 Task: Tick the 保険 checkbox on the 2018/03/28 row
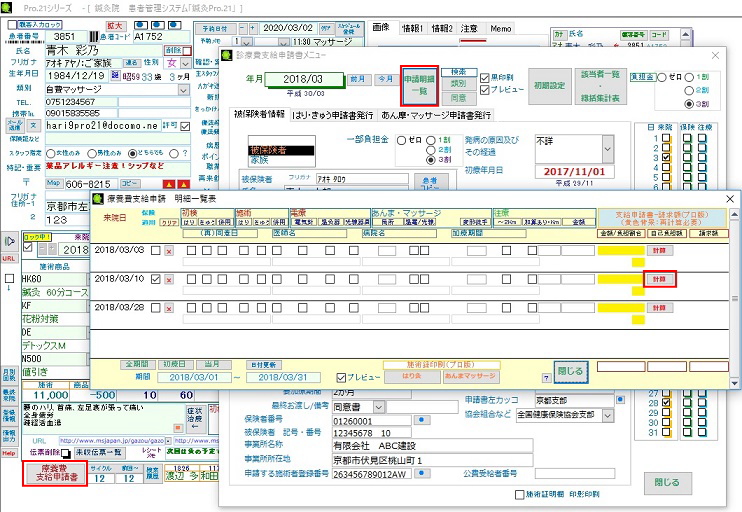(x=156, y=308)
